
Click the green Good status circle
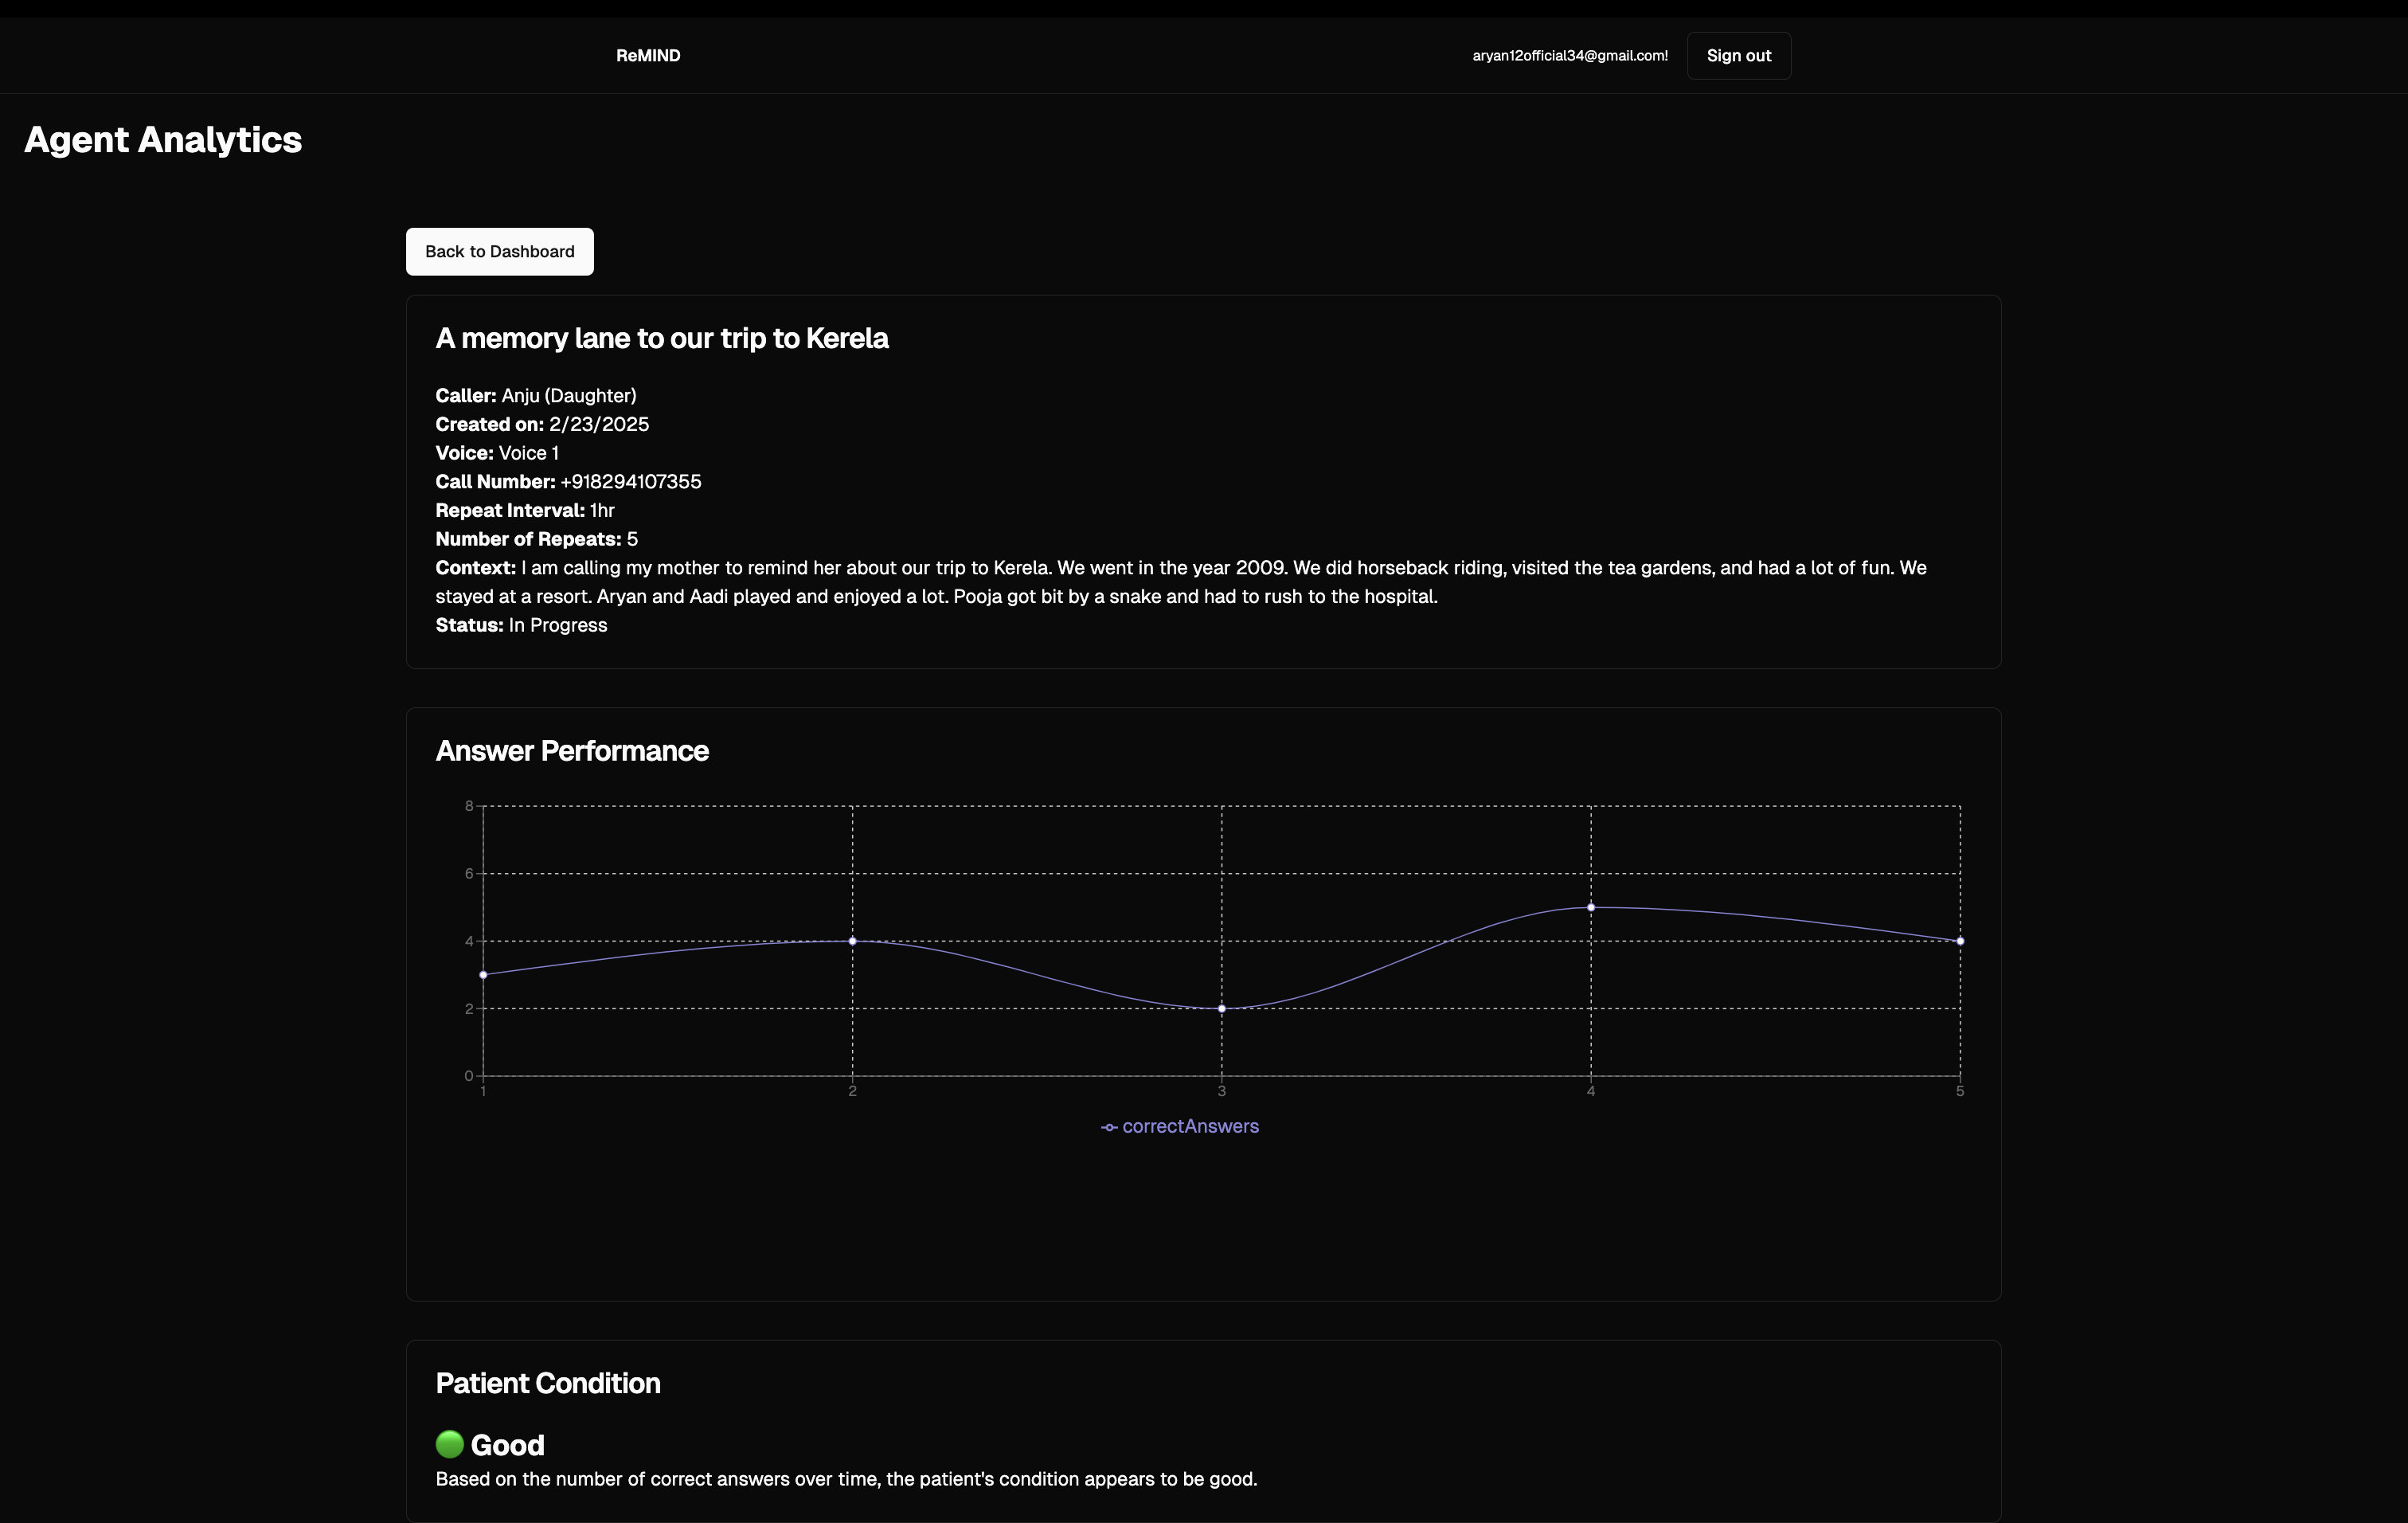click(x=450, y=1444)
